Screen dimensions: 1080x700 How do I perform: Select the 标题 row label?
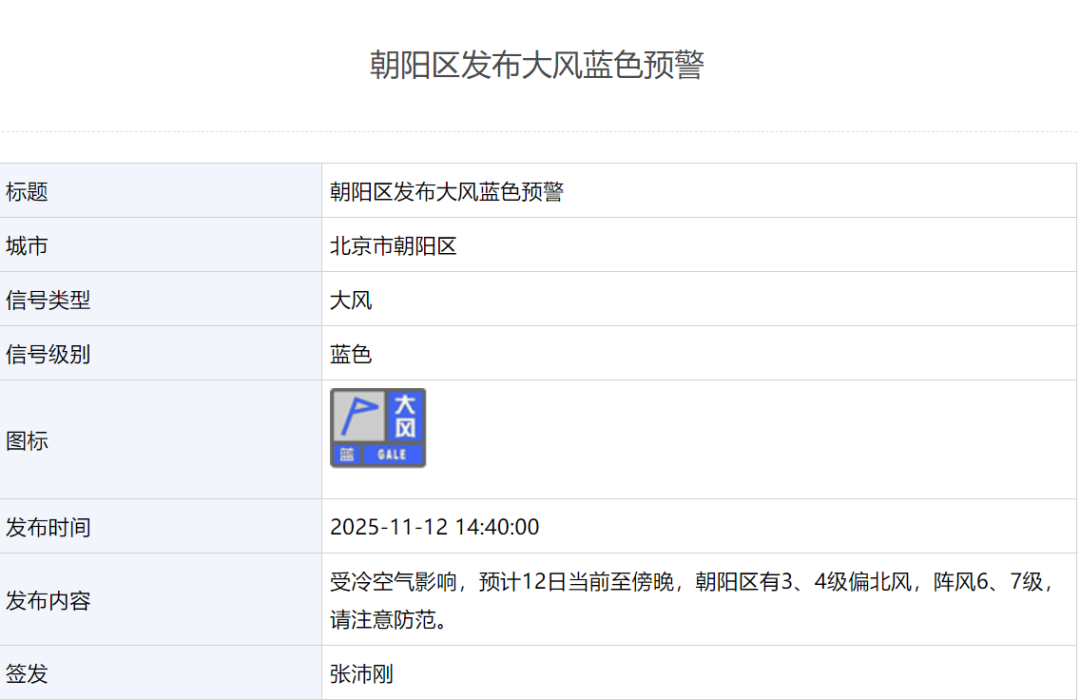[x=27, y=192]
